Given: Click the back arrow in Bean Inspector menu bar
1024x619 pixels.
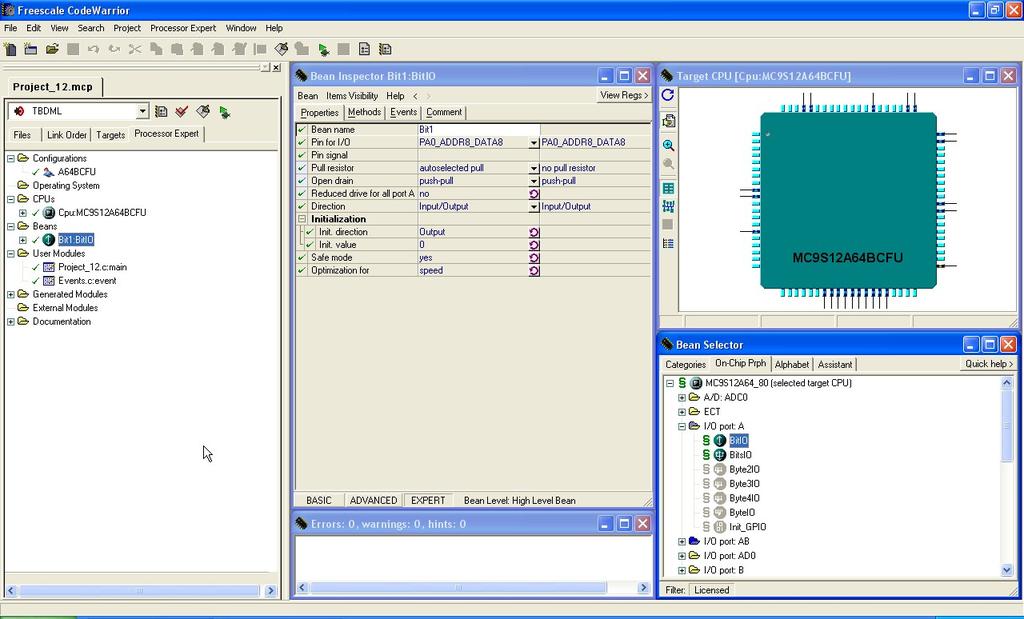Looking at the screenshot, I should pos(415,96).
